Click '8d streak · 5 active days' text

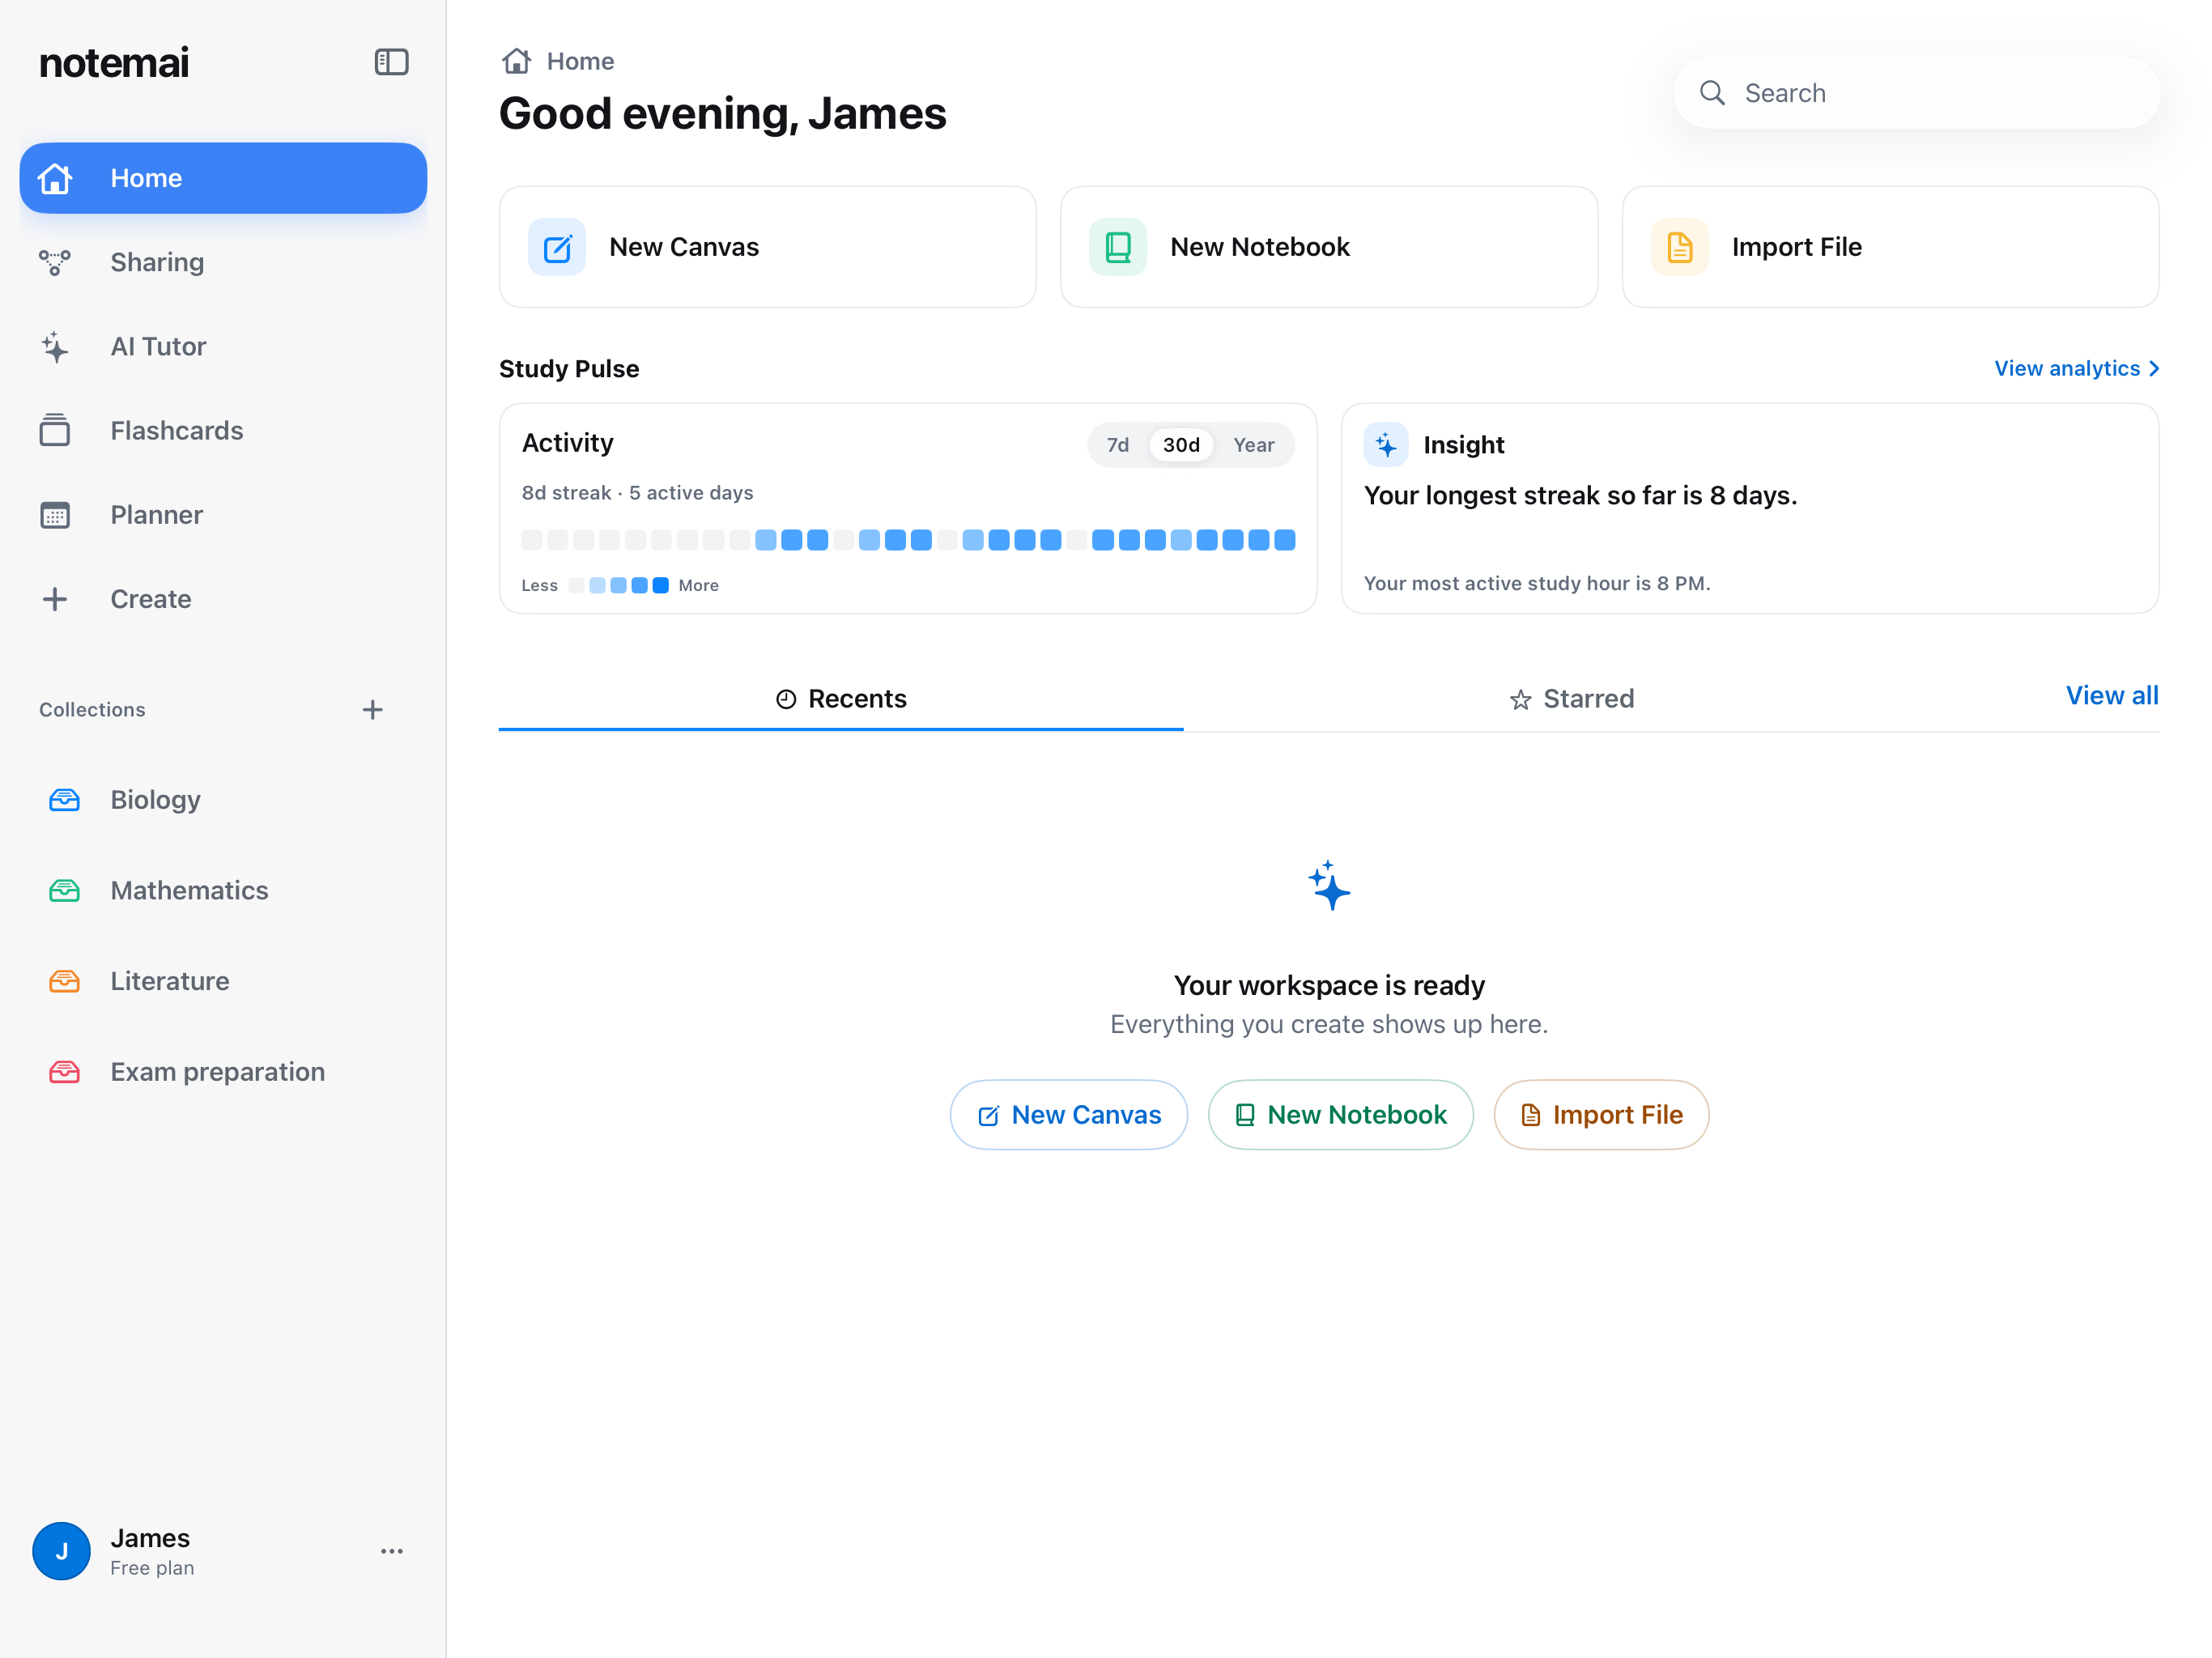click(x=637, y=493)
